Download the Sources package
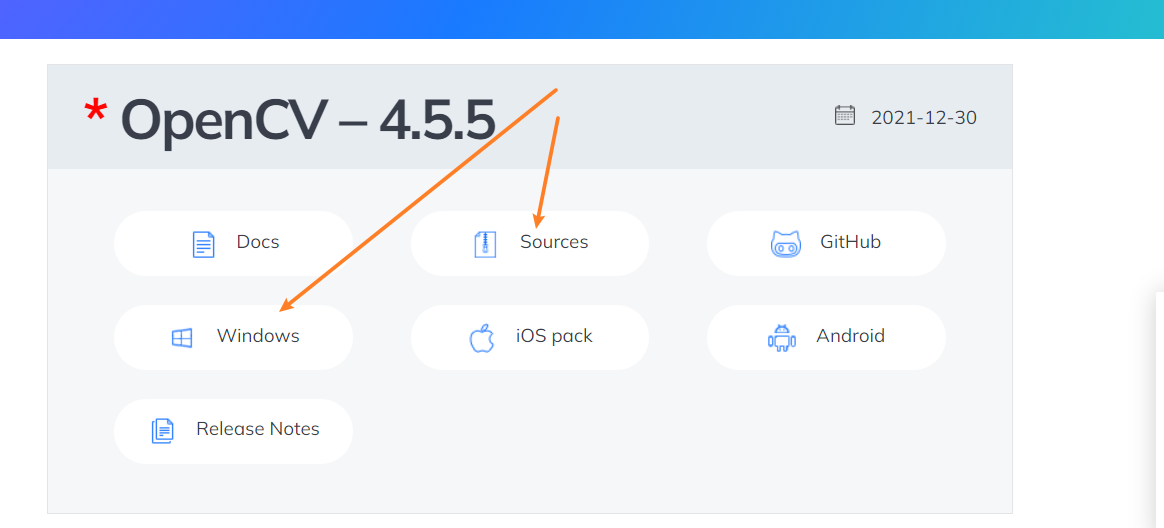1164x528 pixels. tap(529, 244)
